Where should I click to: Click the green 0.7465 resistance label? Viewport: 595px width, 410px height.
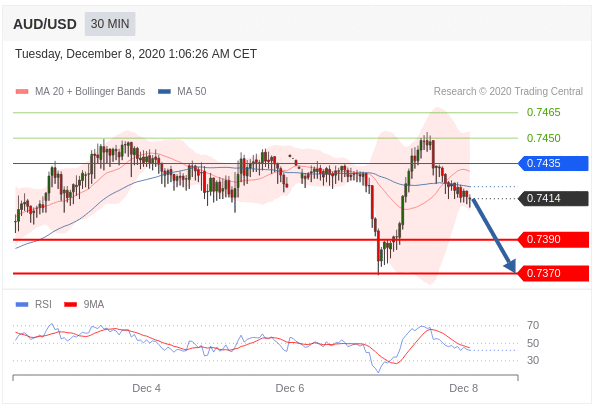543,112
